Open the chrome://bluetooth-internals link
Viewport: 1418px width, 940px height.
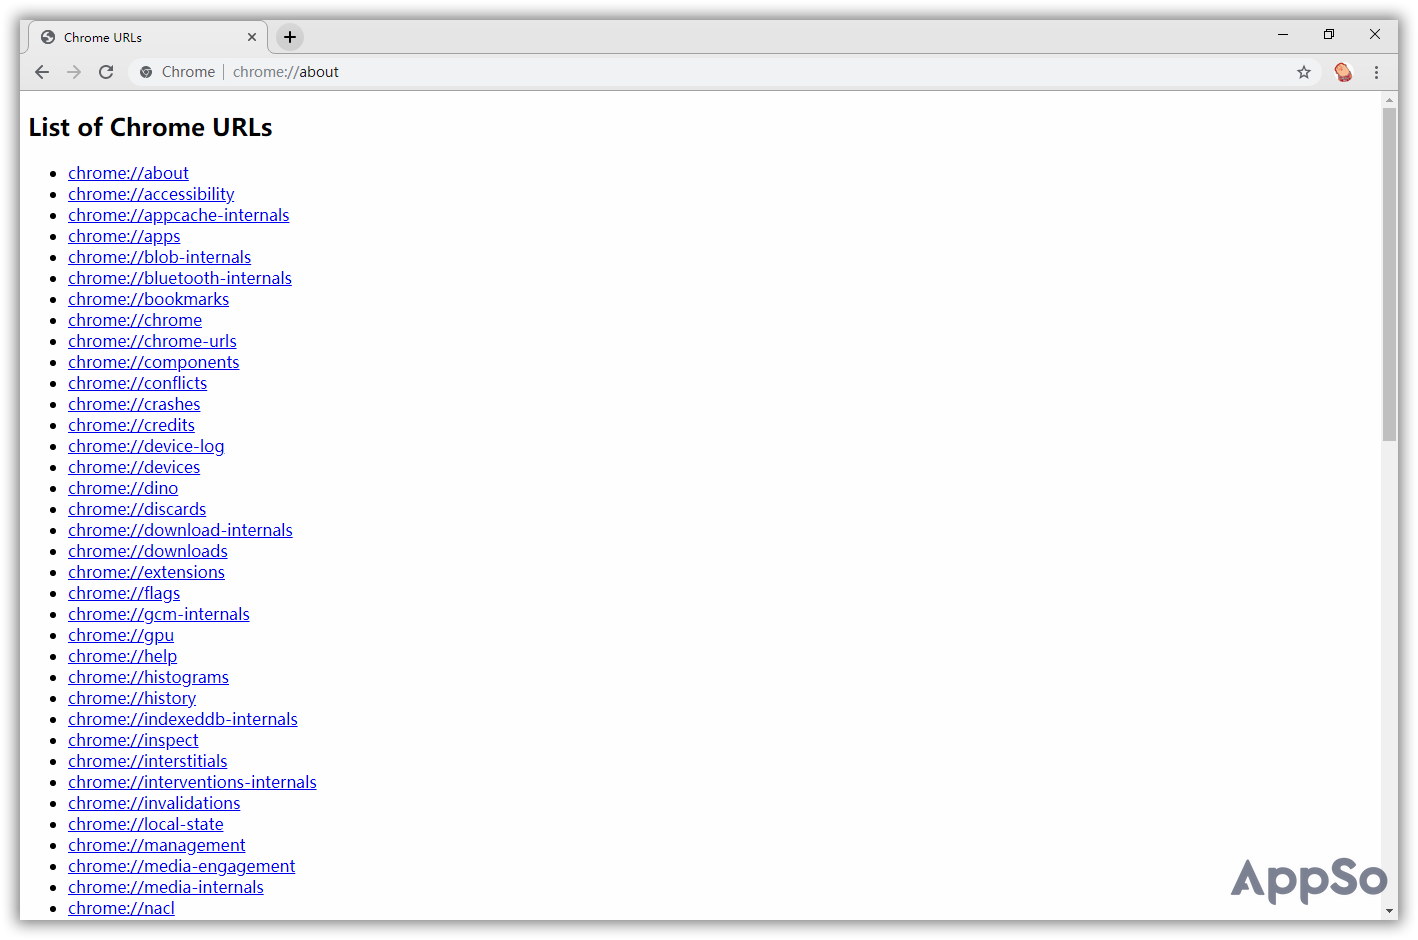[180, 278]
